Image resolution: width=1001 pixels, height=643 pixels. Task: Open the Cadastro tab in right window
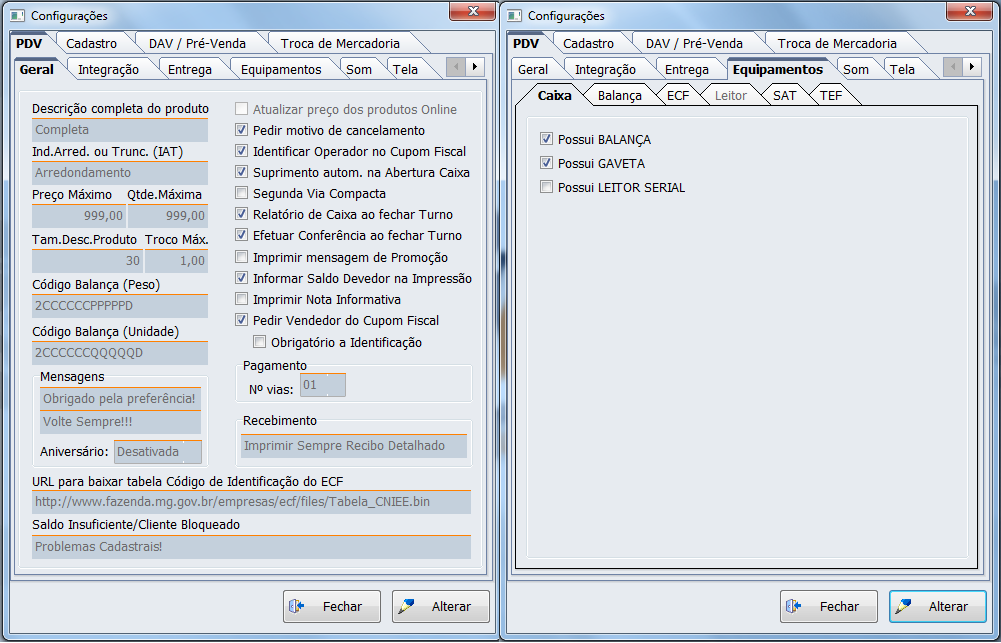tap(588, 44)
